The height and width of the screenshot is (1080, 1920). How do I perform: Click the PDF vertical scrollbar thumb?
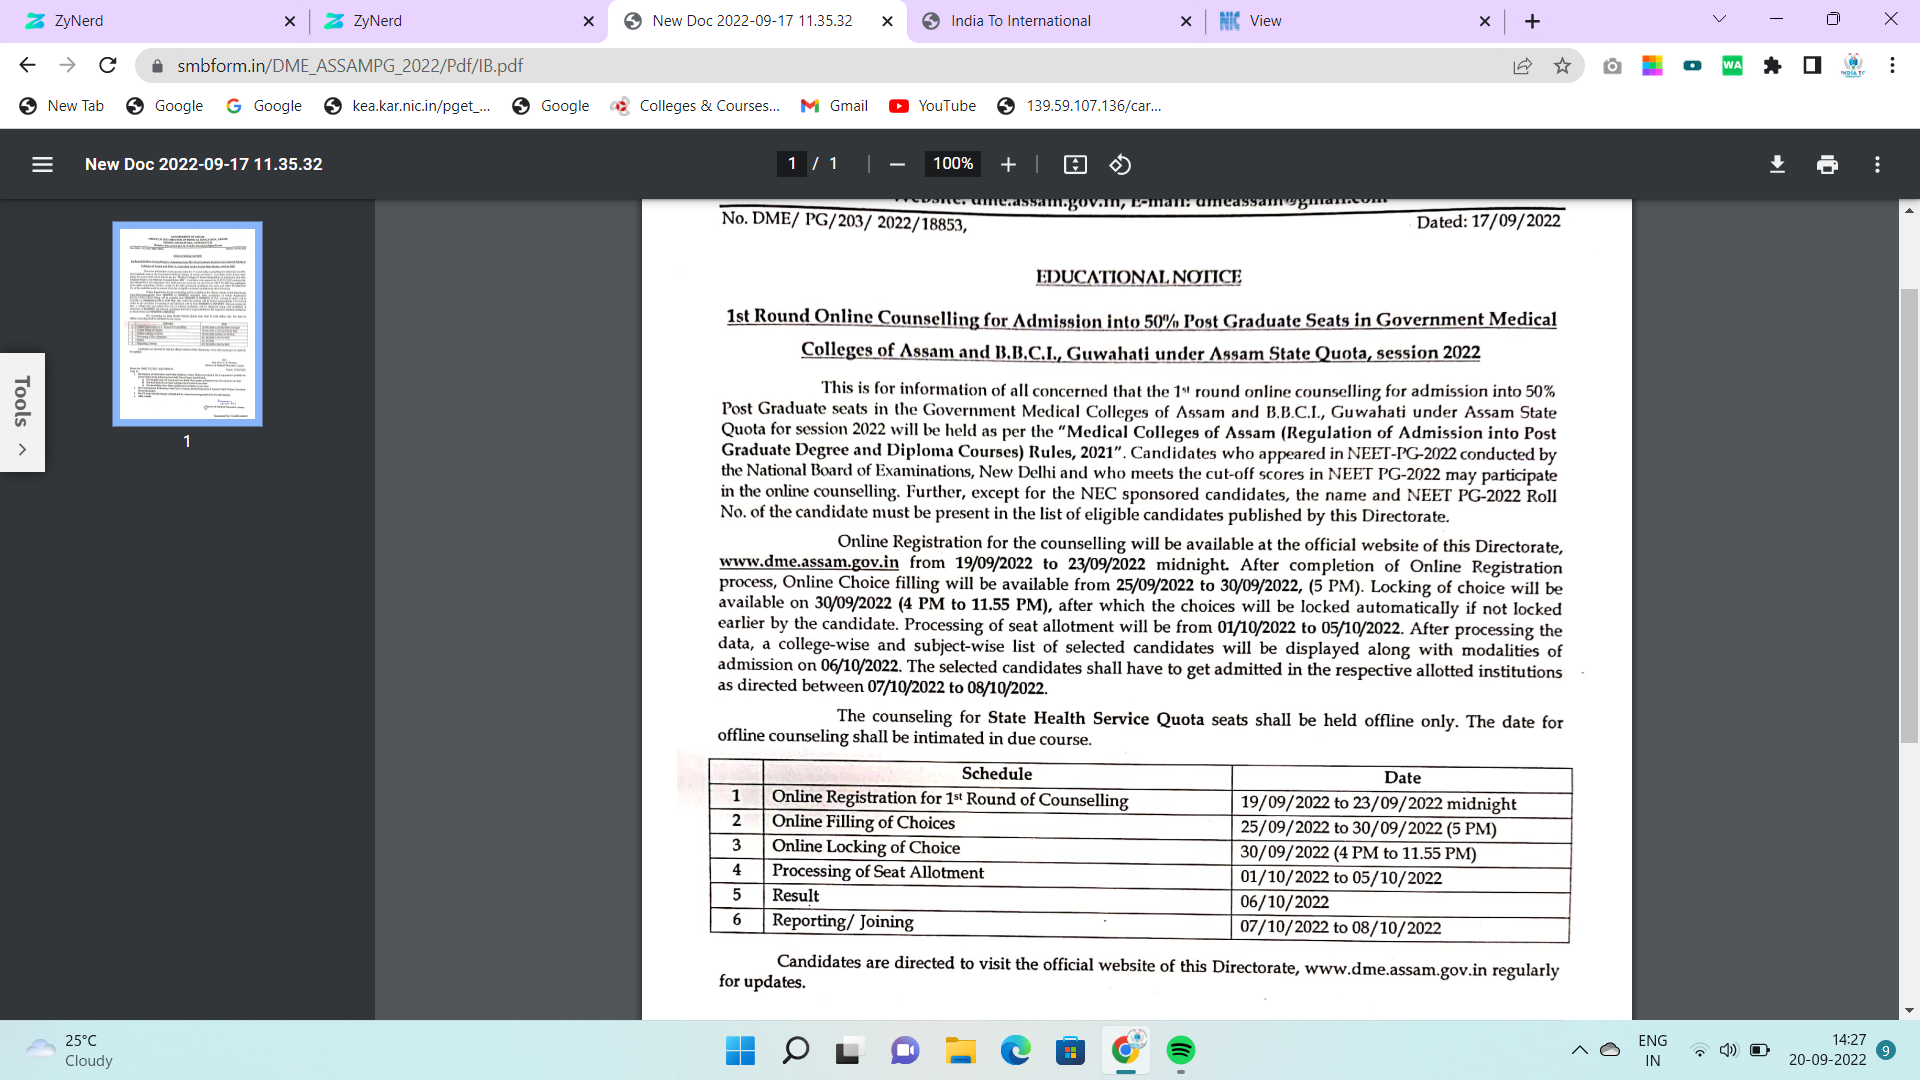pos(1909,515)
